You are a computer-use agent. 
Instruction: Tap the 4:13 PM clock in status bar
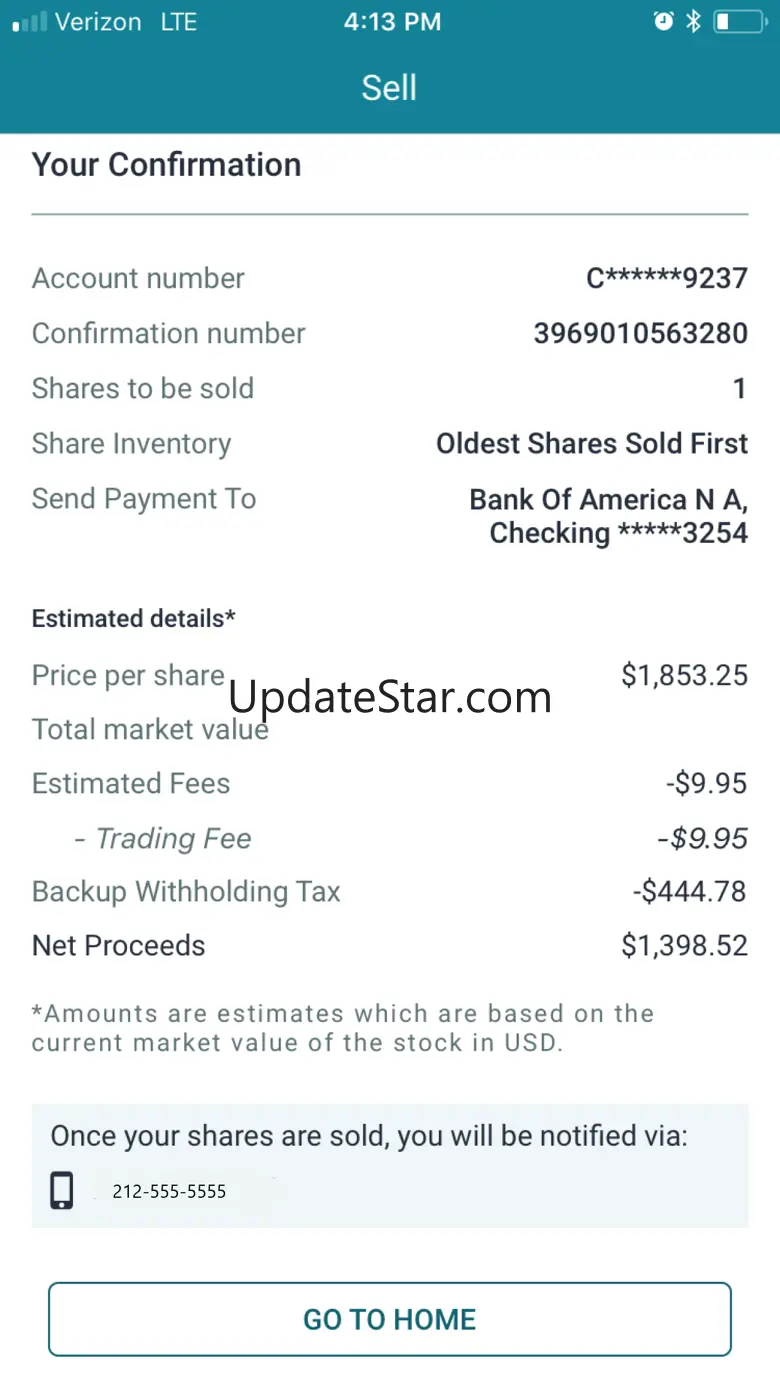coord(392,22)
